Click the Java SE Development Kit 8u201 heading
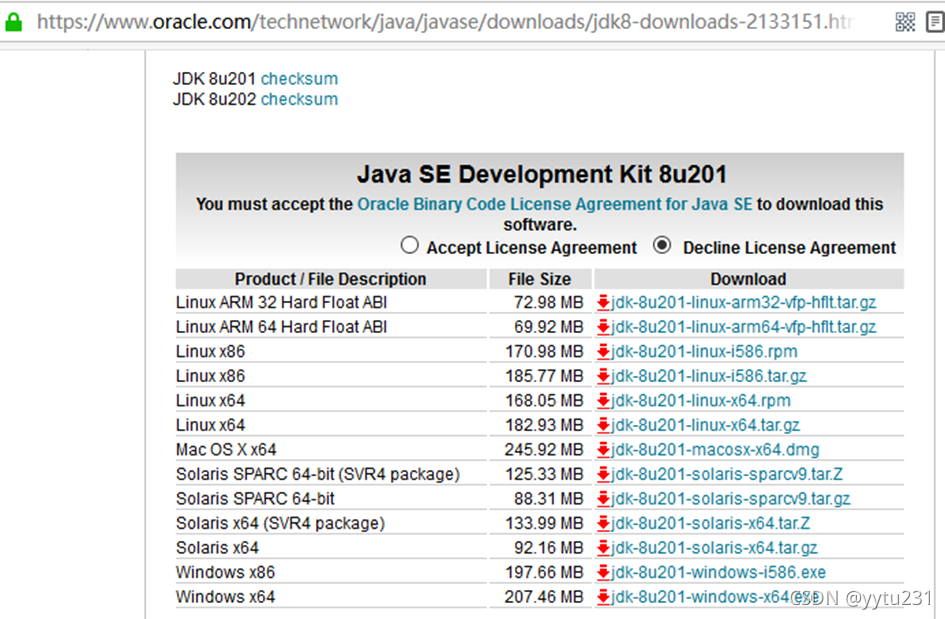Screen dimensions: 945x619 tap(542, 175)
